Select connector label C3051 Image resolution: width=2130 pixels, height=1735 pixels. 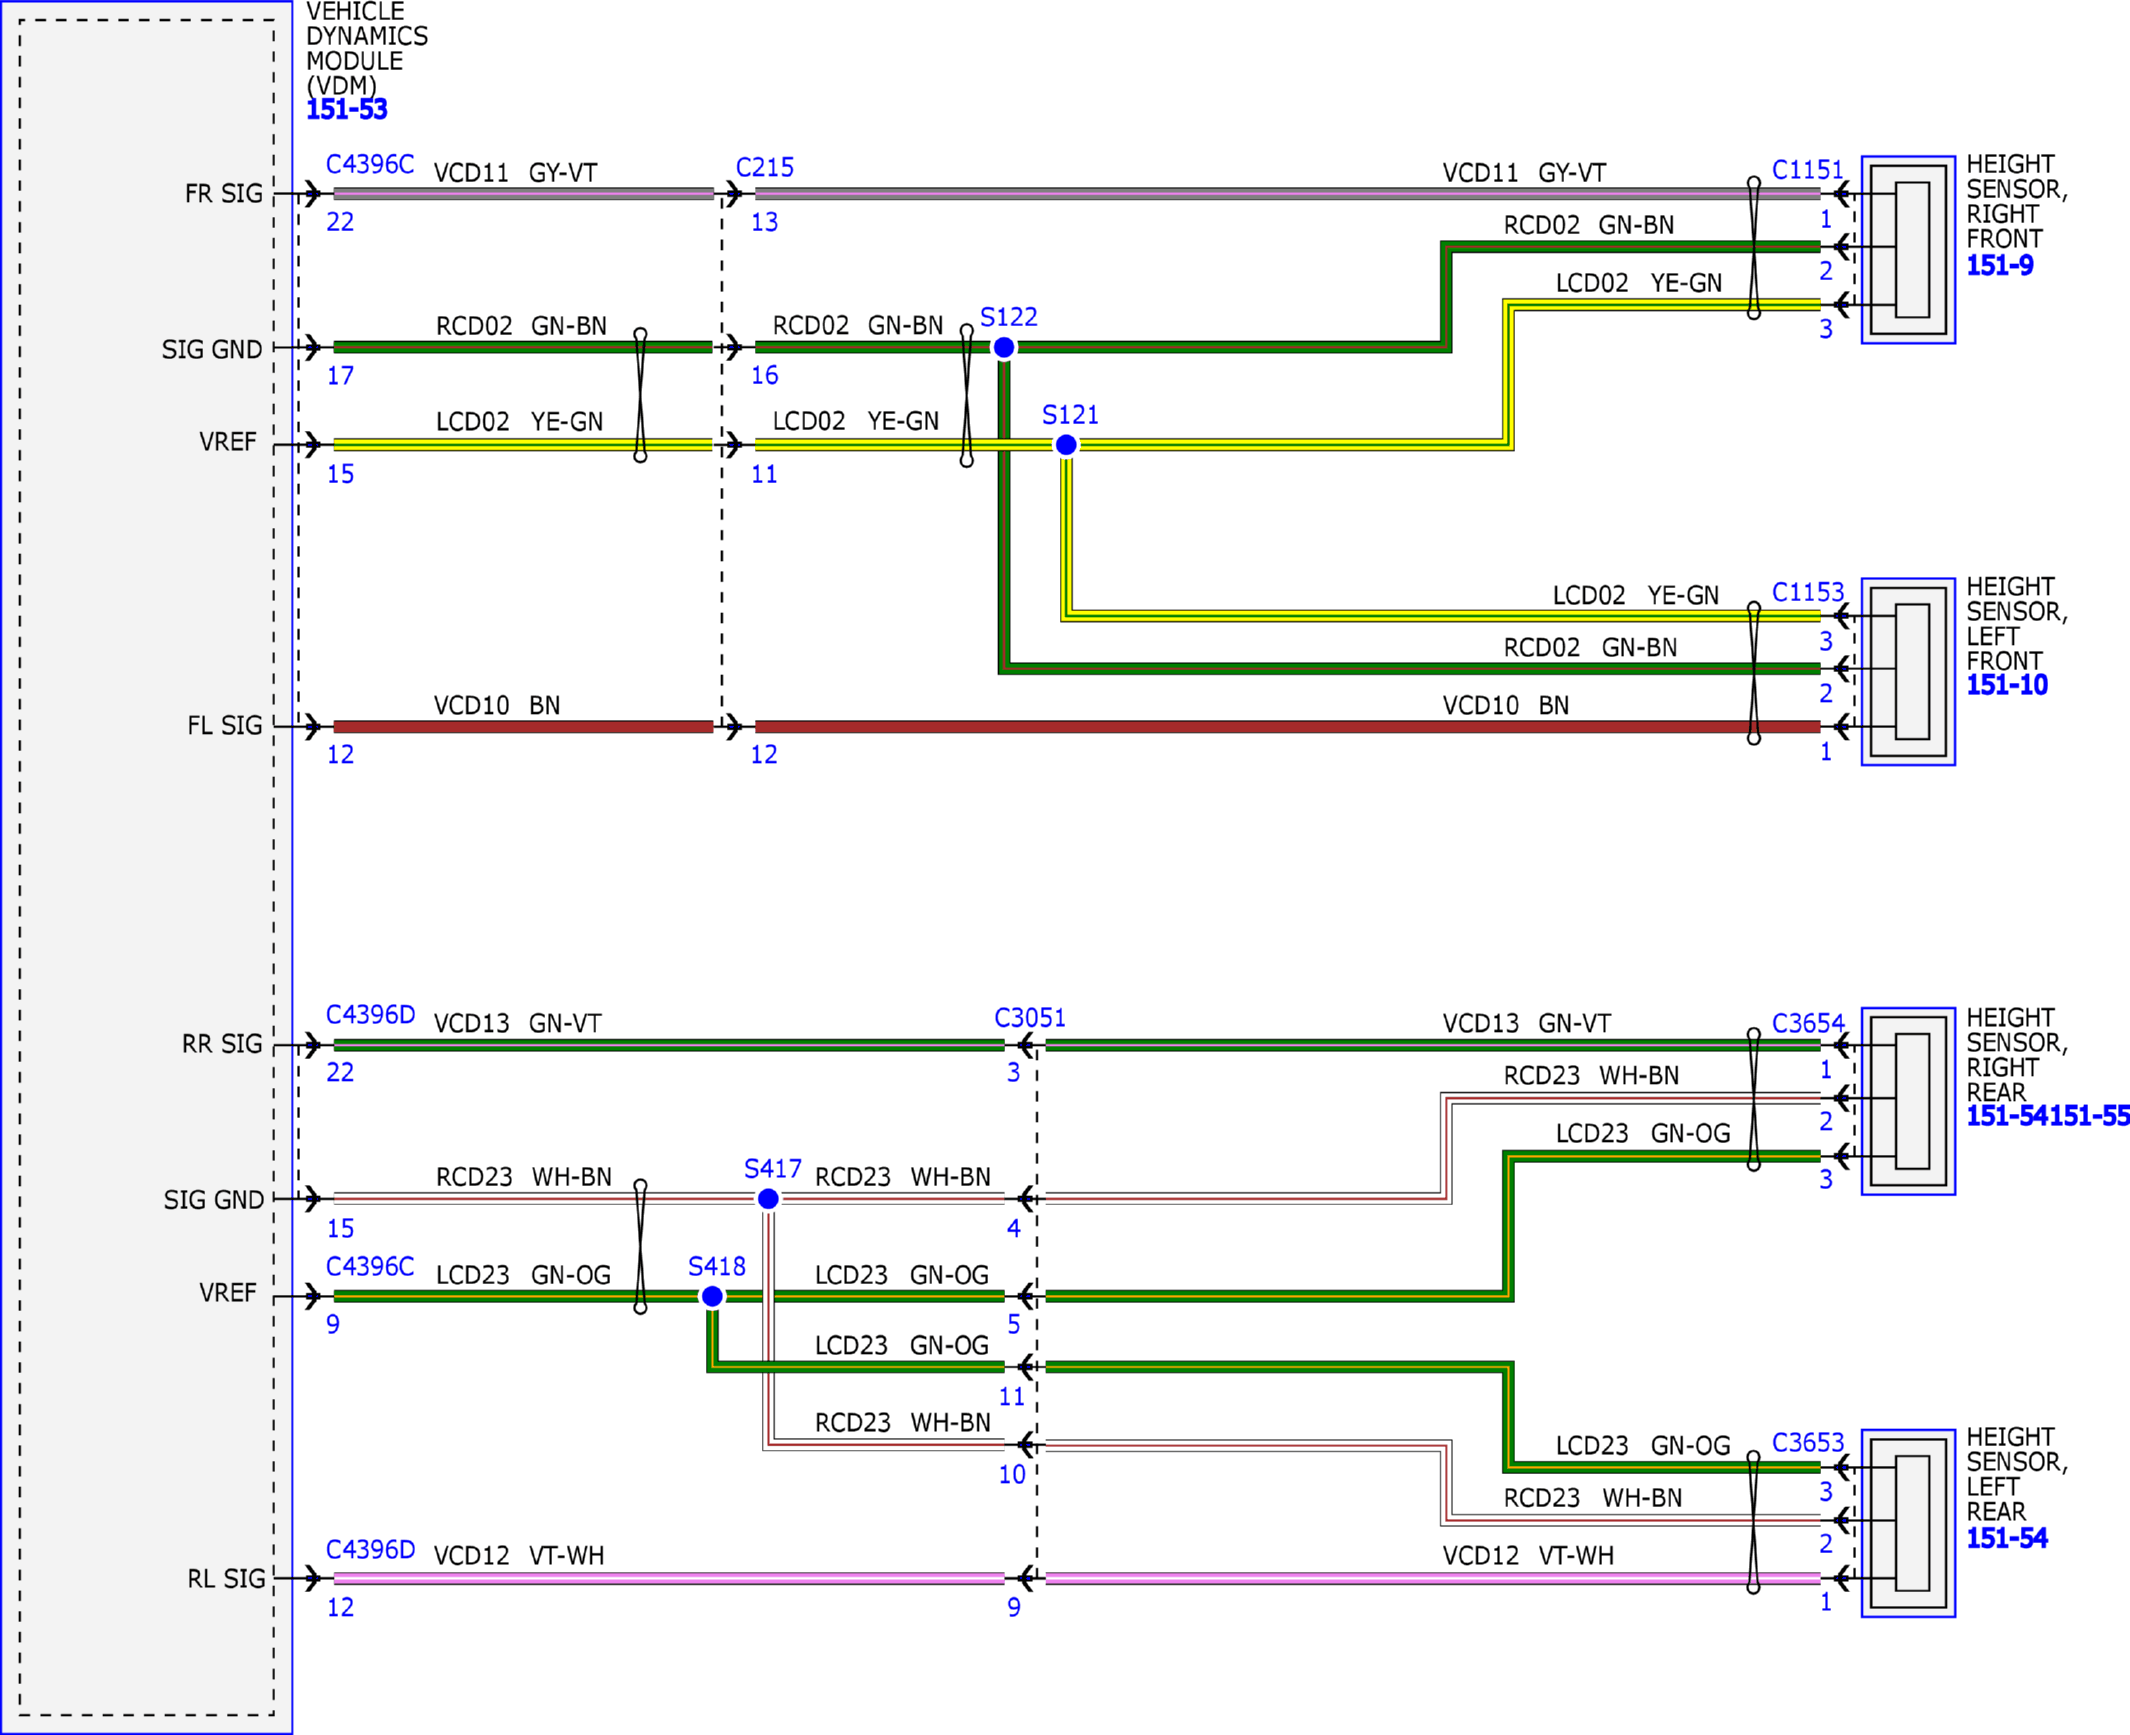(1030, 1019)
